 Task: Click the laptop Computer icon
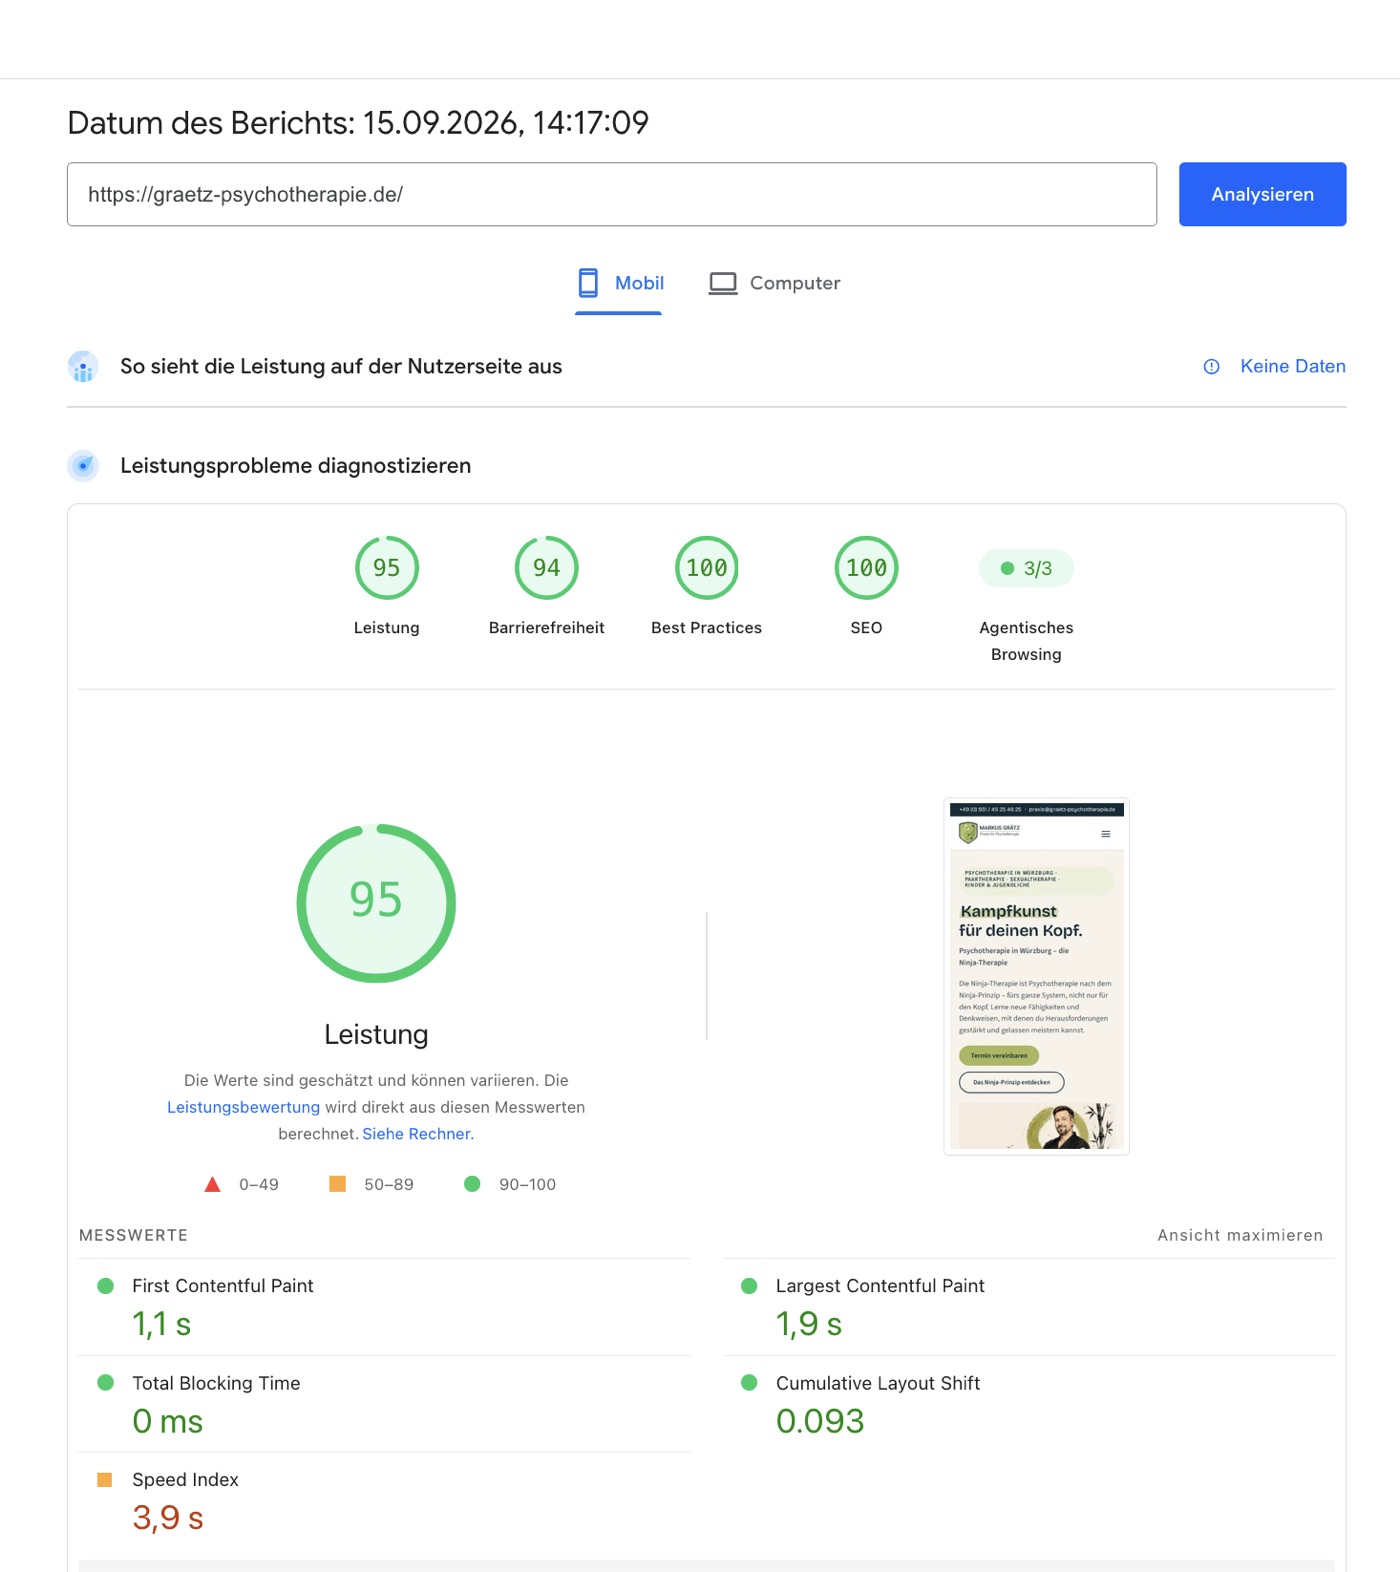(x=723, y=284)
